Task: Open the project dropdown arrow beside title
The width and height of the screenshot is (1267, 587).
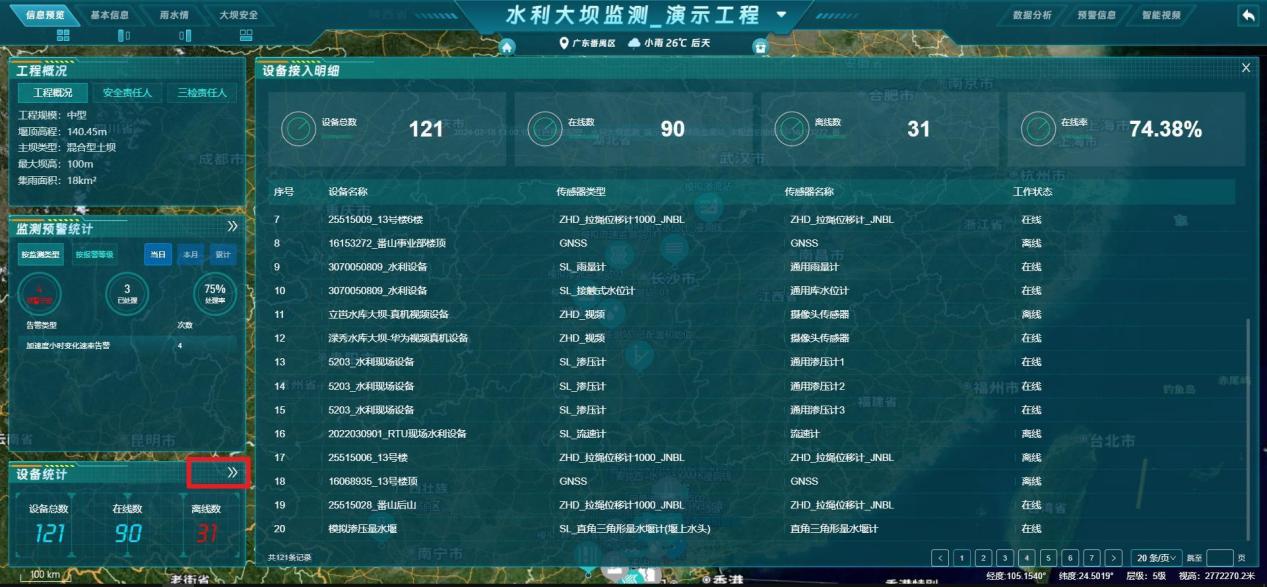Action: click(x=781, y=16)
